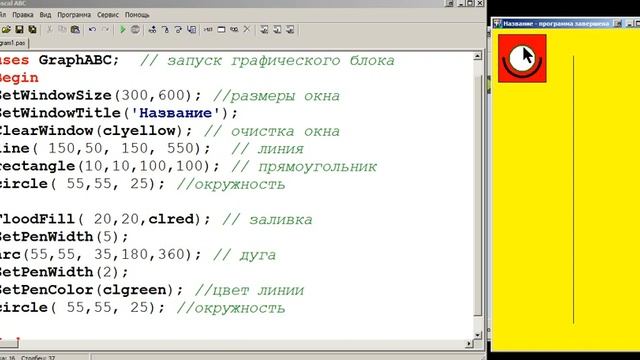Click editor vertical scrollbar down arrow

click(x=478, y=335)
